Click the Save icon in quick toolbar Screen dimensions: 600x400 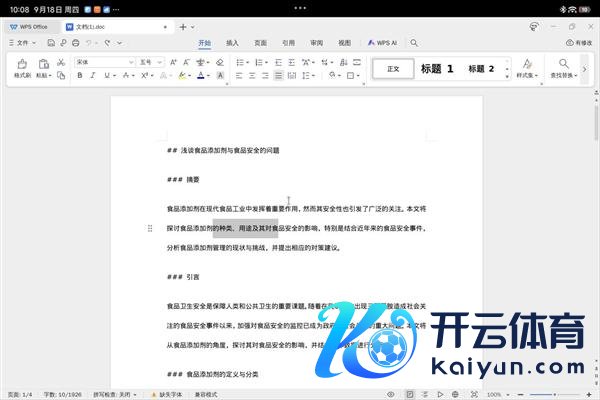pyautogui.click(x=51, y=43)
